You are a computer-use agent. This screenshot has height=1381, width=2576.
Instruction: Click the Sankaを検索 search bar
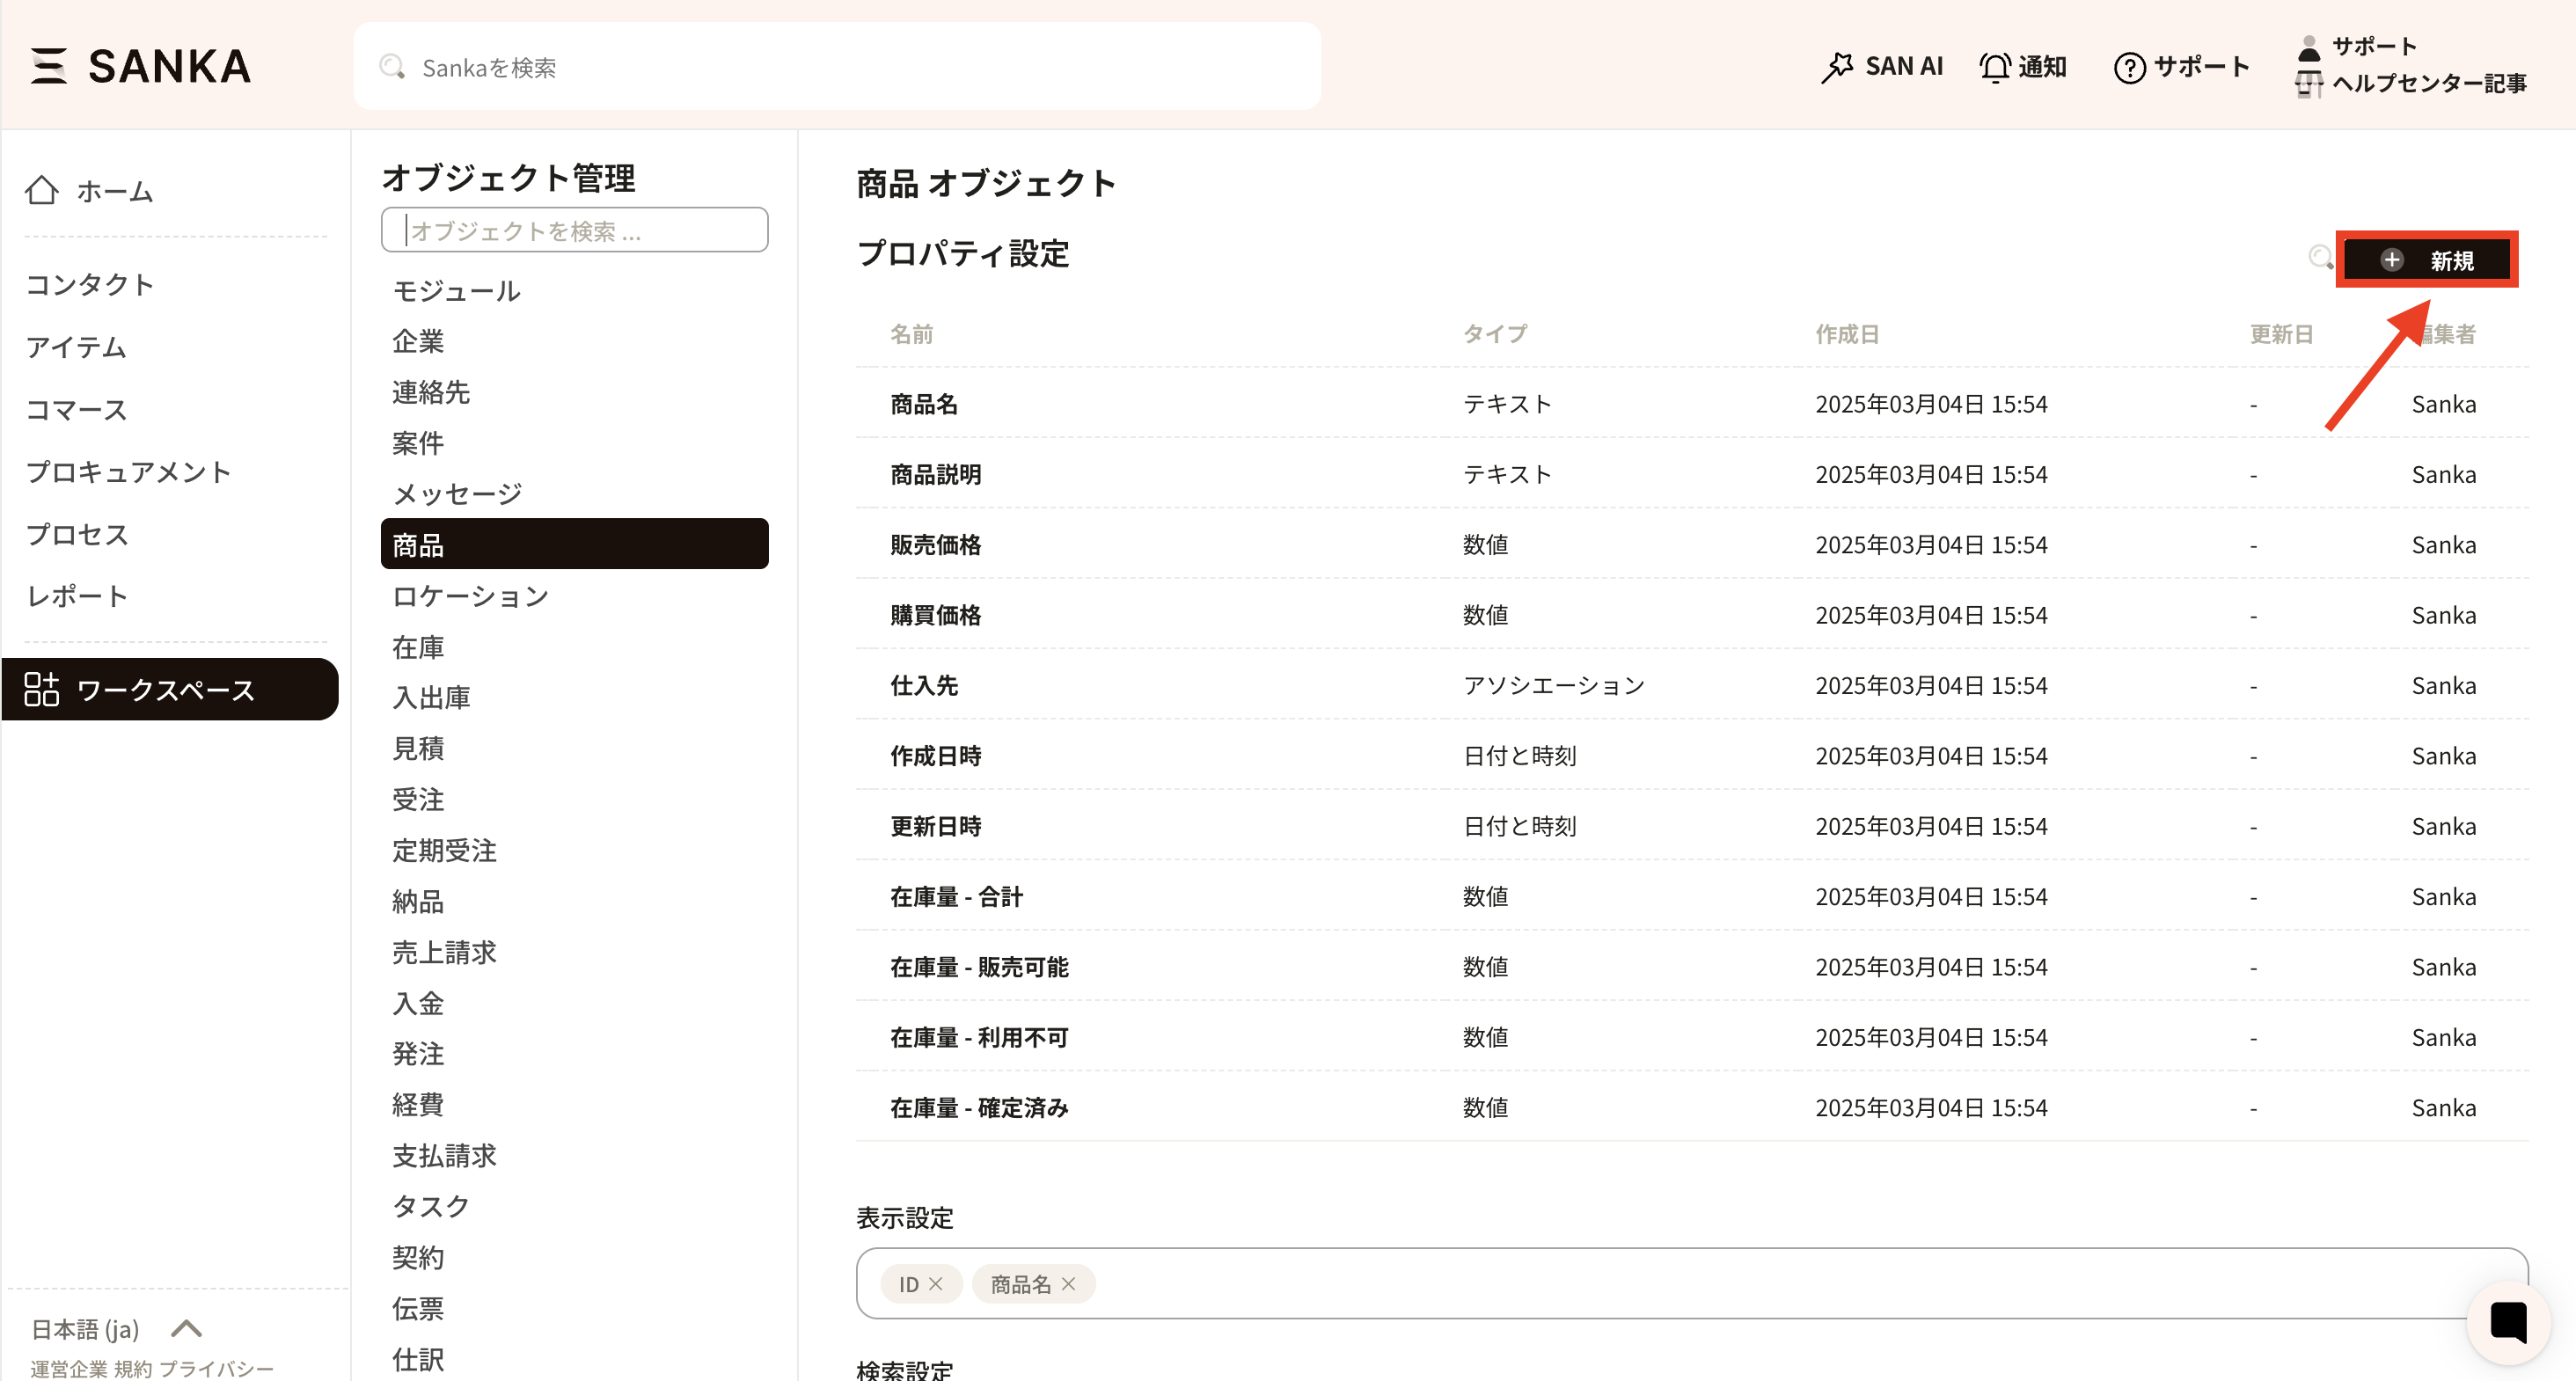tap(837, 67)
